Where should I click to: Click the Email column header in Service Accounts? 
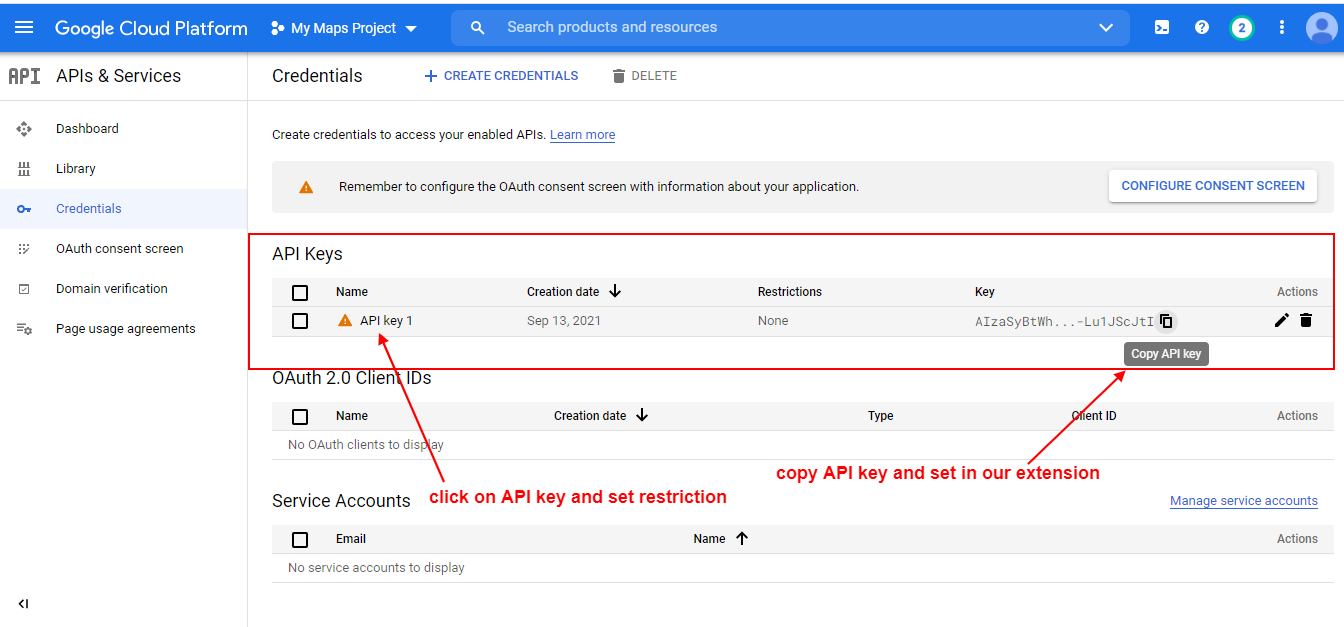coord(351,539)
